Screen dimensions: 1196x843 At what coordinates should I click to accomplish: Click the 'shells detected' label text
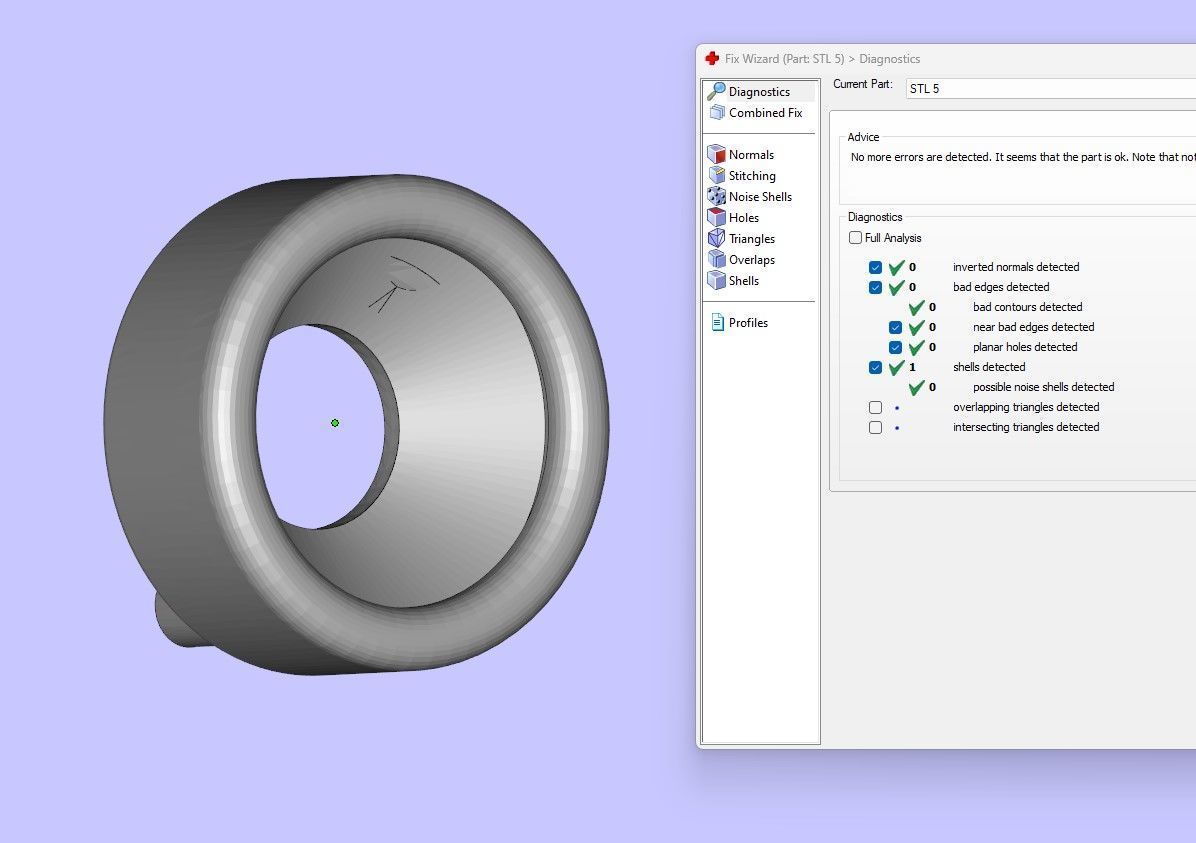point(989,367)
